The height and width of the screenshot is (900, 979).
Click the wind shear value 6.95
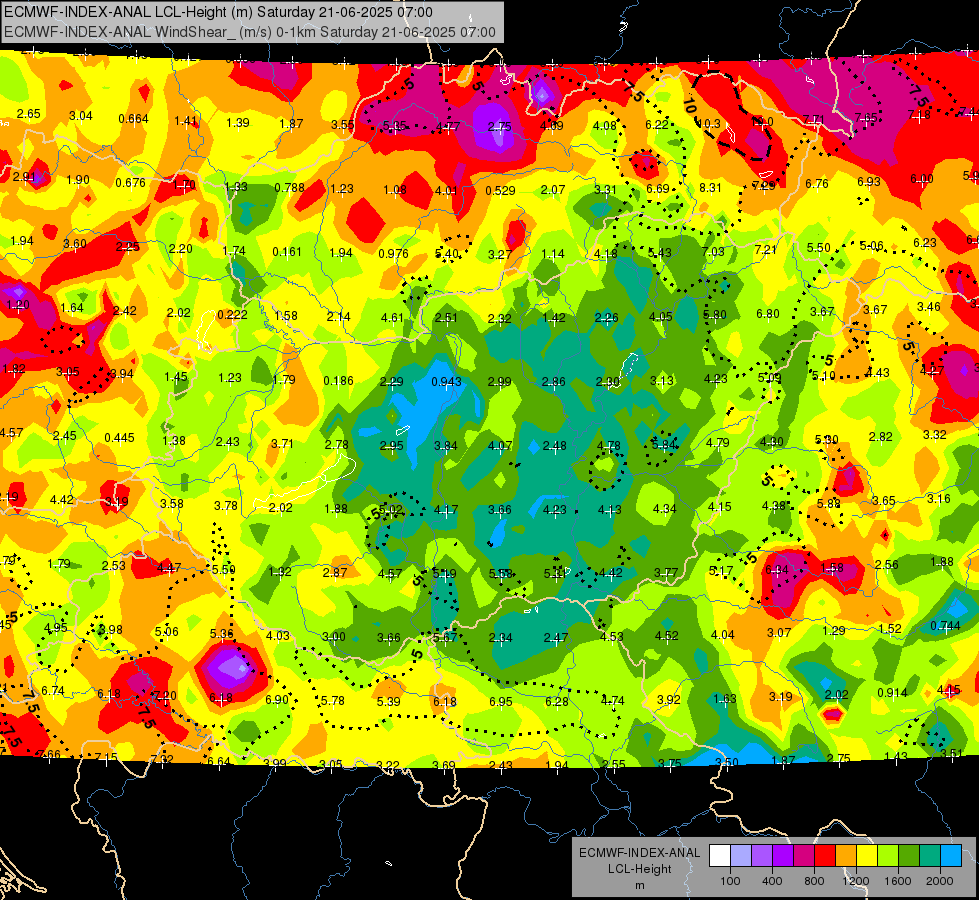(501, 701)
